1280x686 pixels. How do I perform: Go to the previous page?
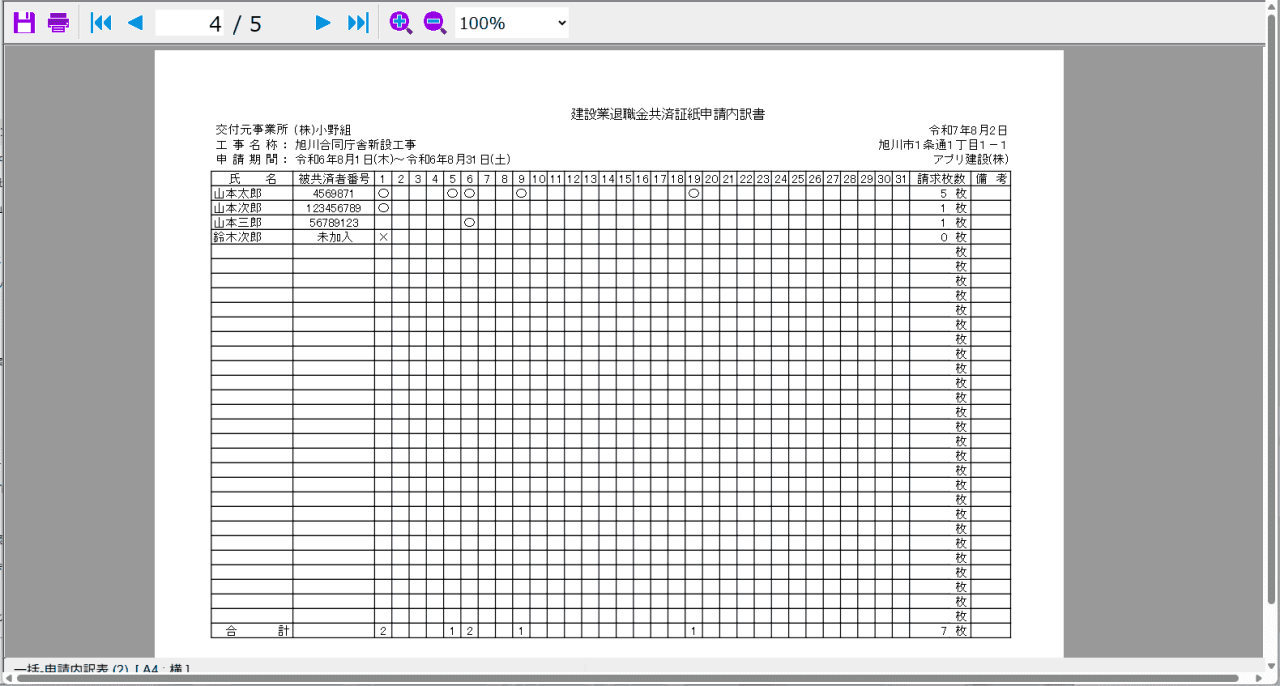tap(135, 23)
